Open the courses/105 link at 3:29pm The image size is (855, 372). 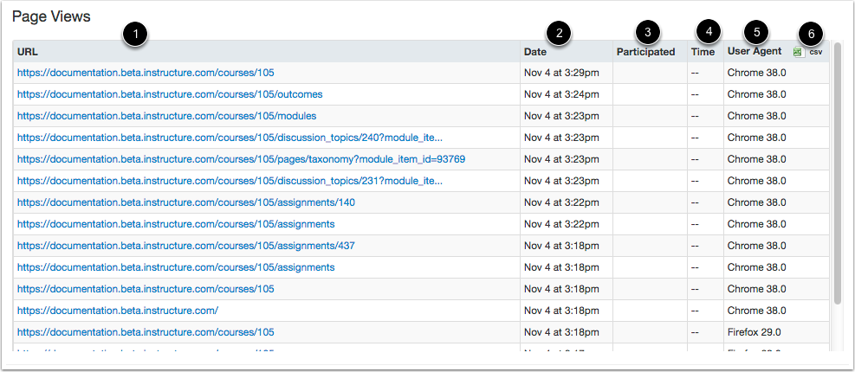coord(146,73)
